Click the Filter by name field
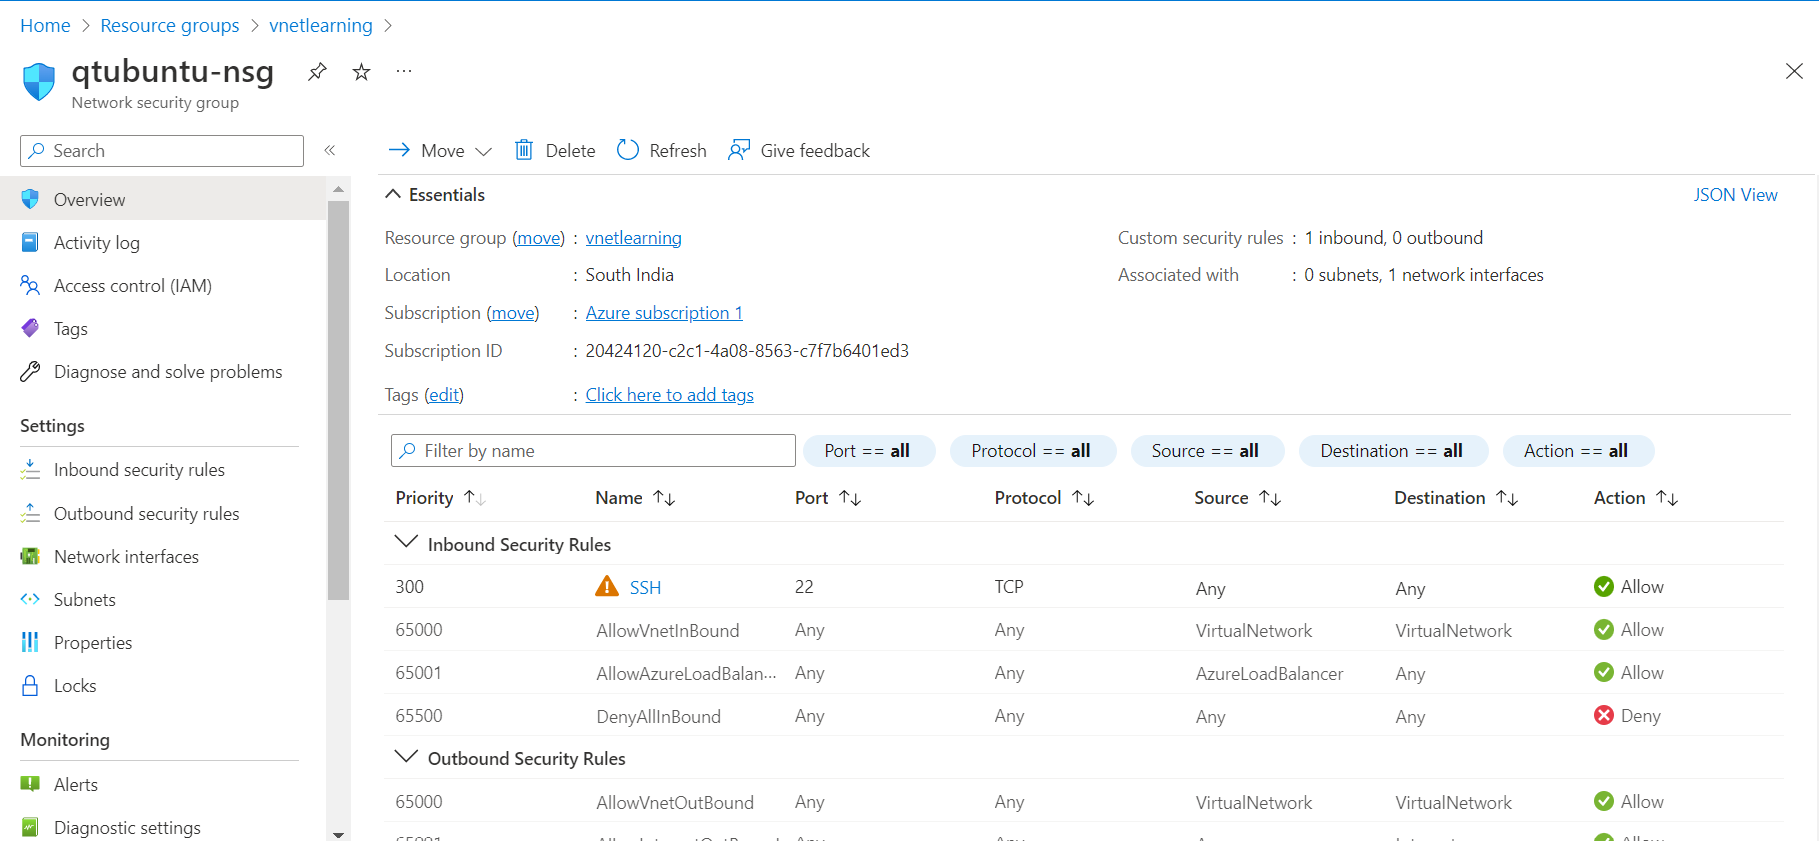Image resolution: width=1819 pixels, height=841 pixels. (x=593, y=451)
